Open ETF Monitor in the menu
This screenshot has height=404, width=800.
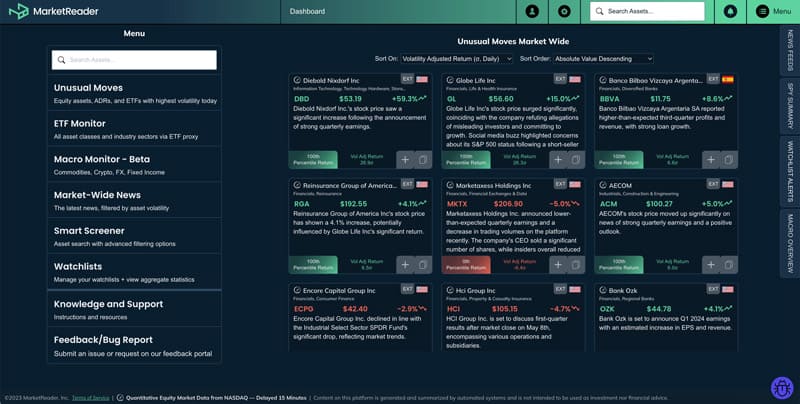coord(134,129)
